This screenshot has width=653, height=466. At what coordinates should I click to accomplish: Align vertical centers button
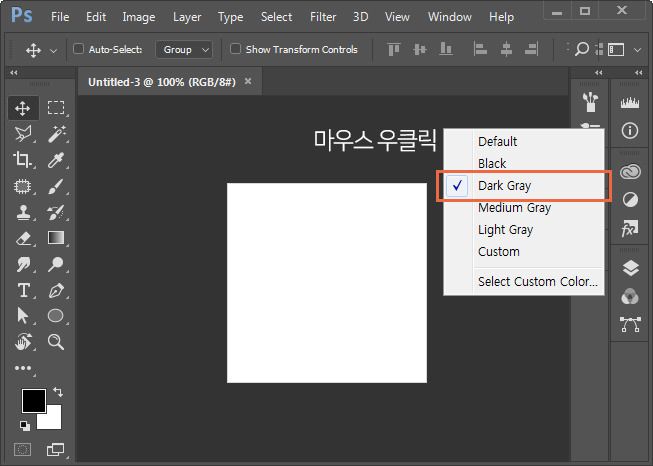coord(420,50)
